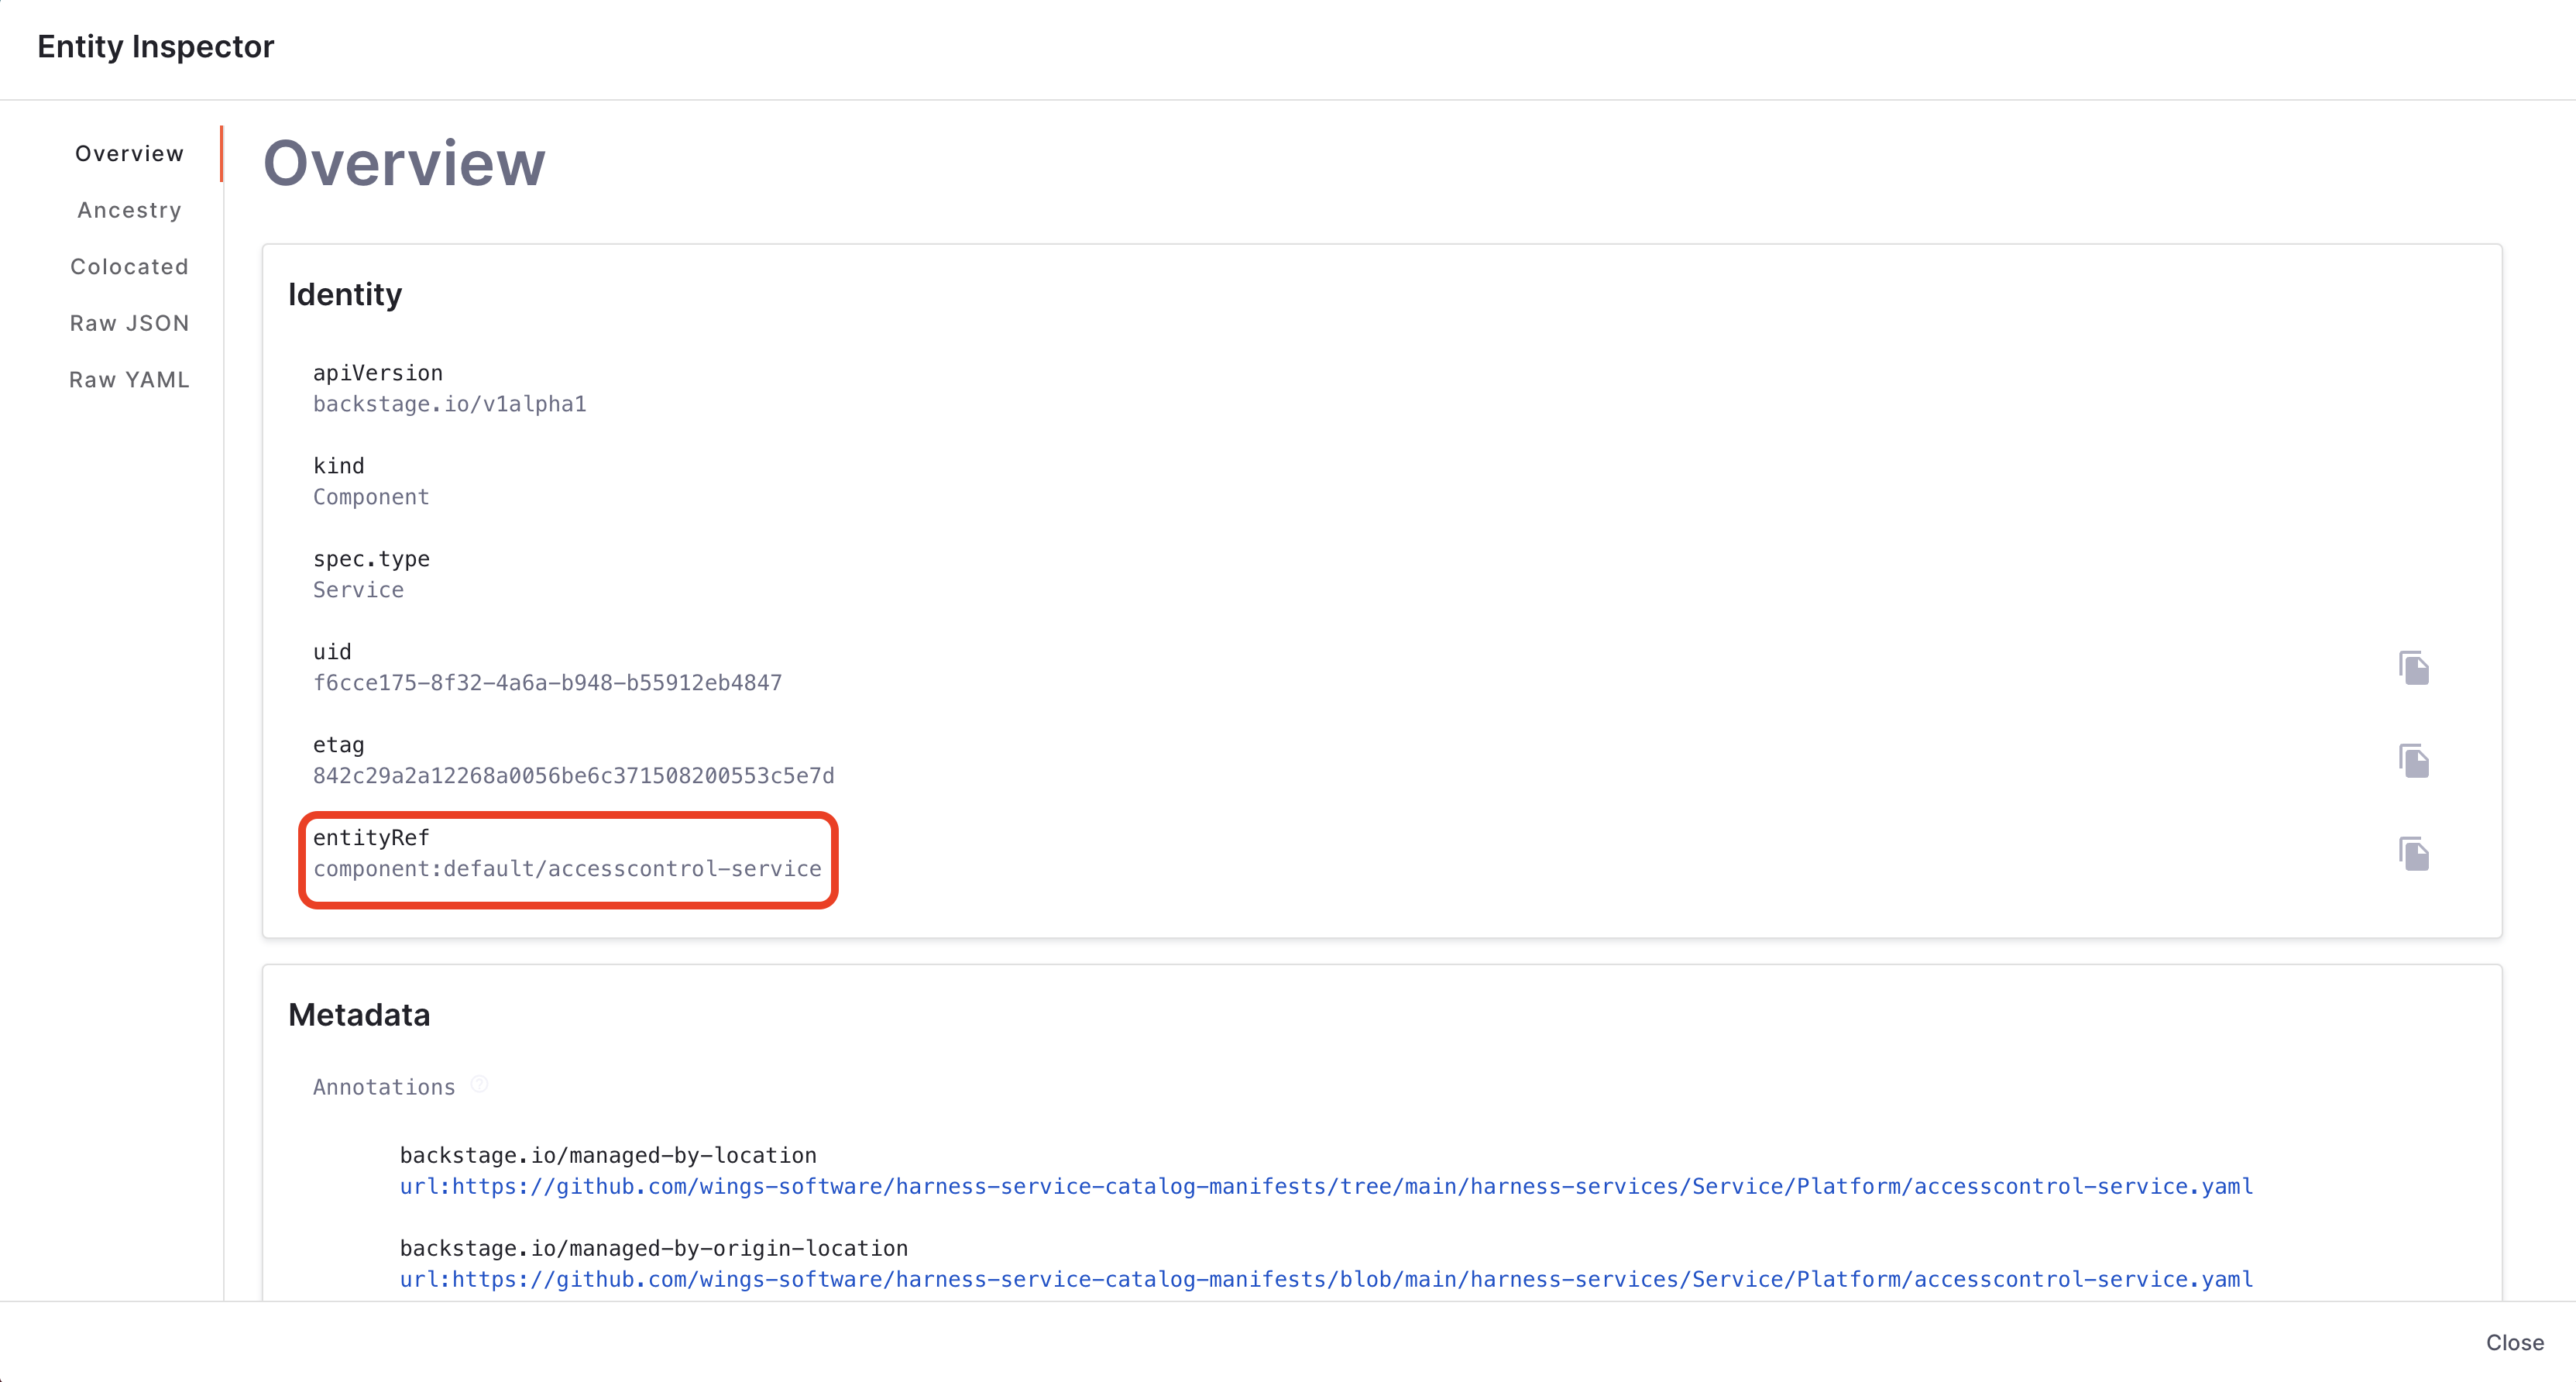Copy the etag value
2576x1382 pixels.
coord(2413,761)
